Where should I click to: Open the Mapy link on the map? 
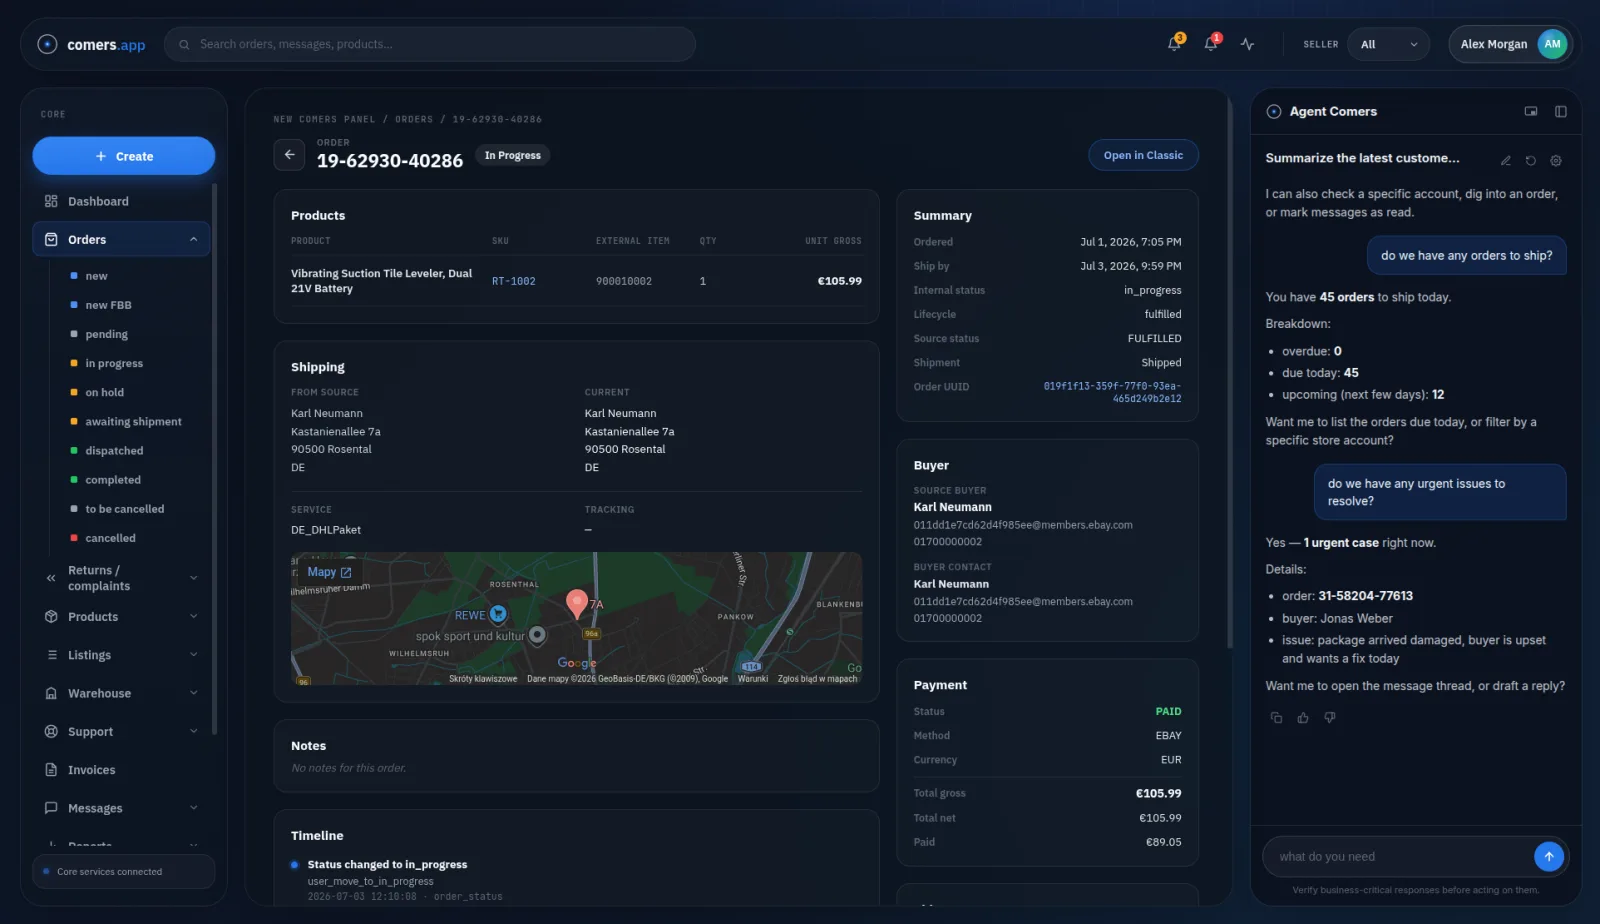click(x=329, y=572)
